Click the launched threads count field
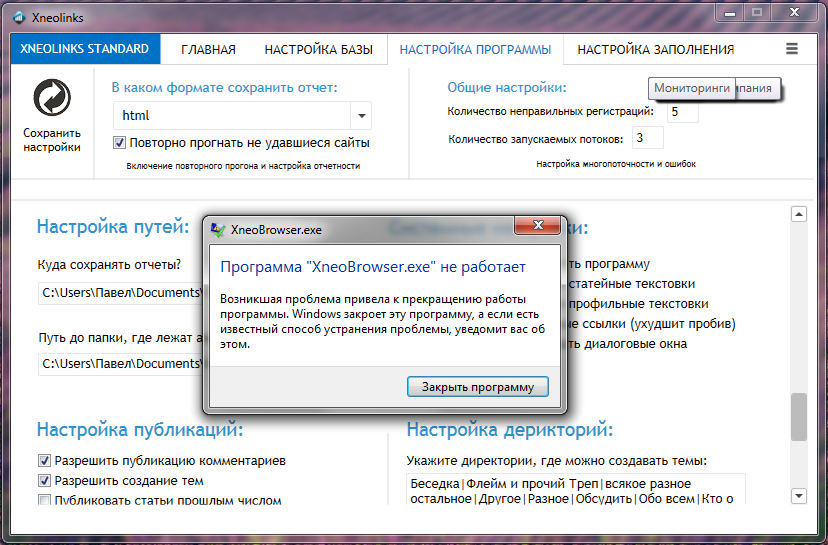The width and height of the screenshot is (828, 545). tap(647, 138)
